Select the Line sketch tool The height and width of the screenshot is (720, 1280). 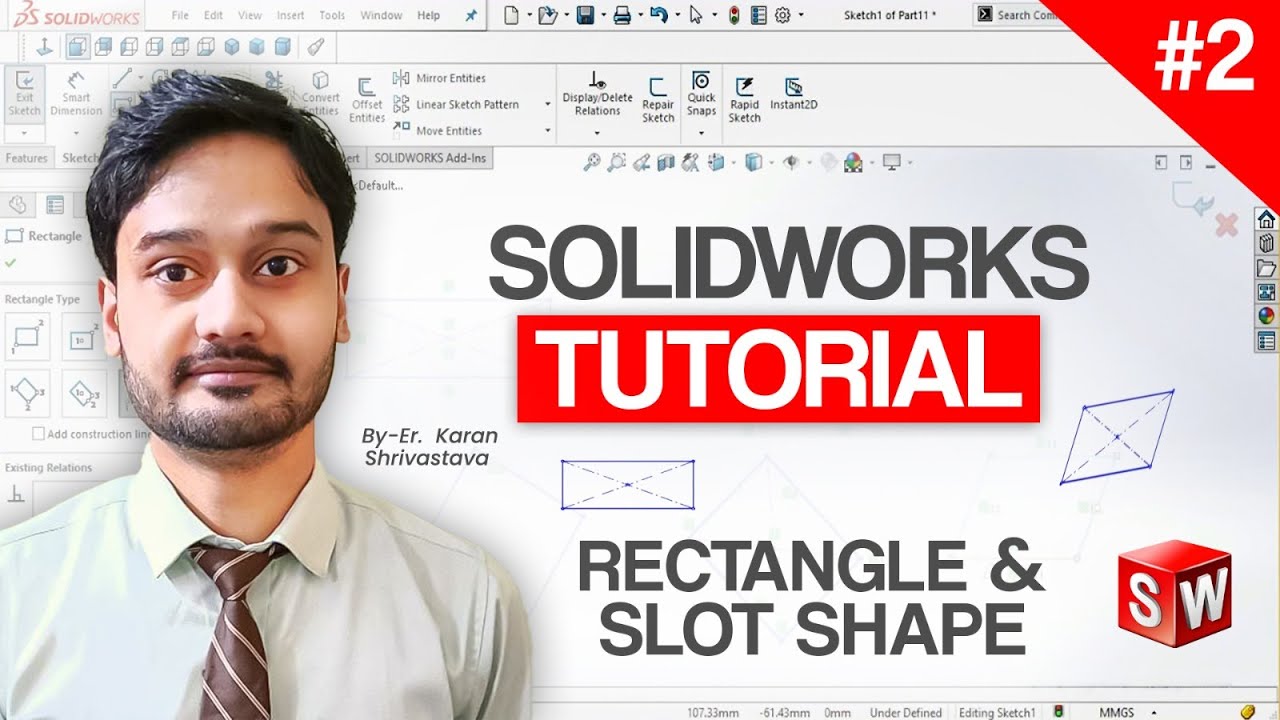point(122,78)
